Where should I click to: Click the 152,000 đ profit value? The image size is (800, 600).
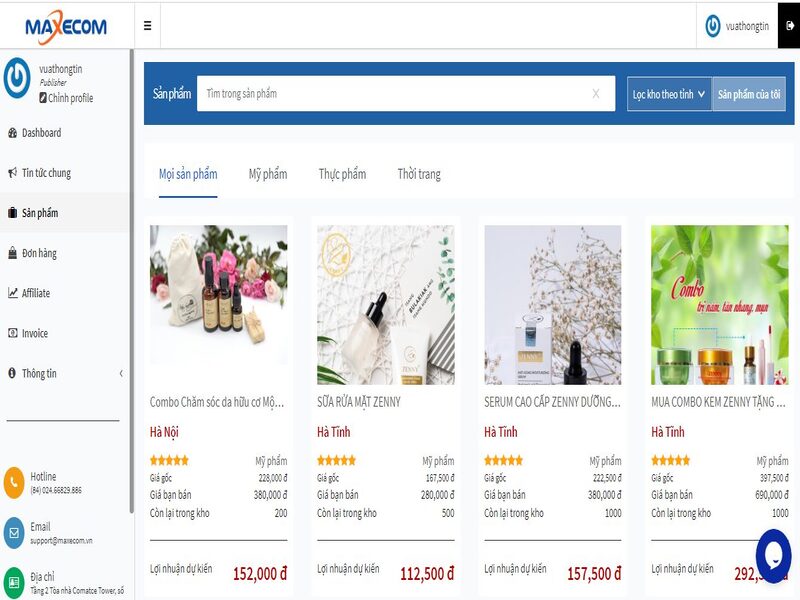[260, 574]
